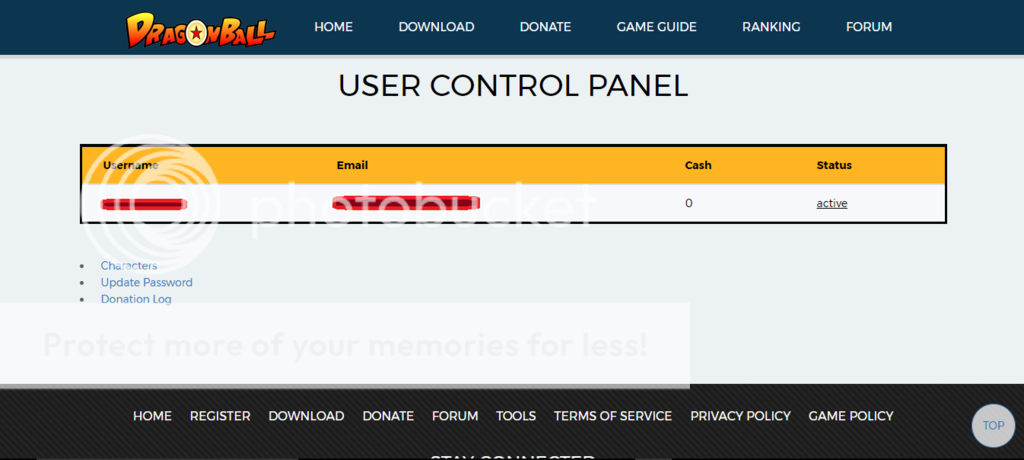Click Download in the footer menu
This screenshot has width=1024, height=460.
pos(306,416)
